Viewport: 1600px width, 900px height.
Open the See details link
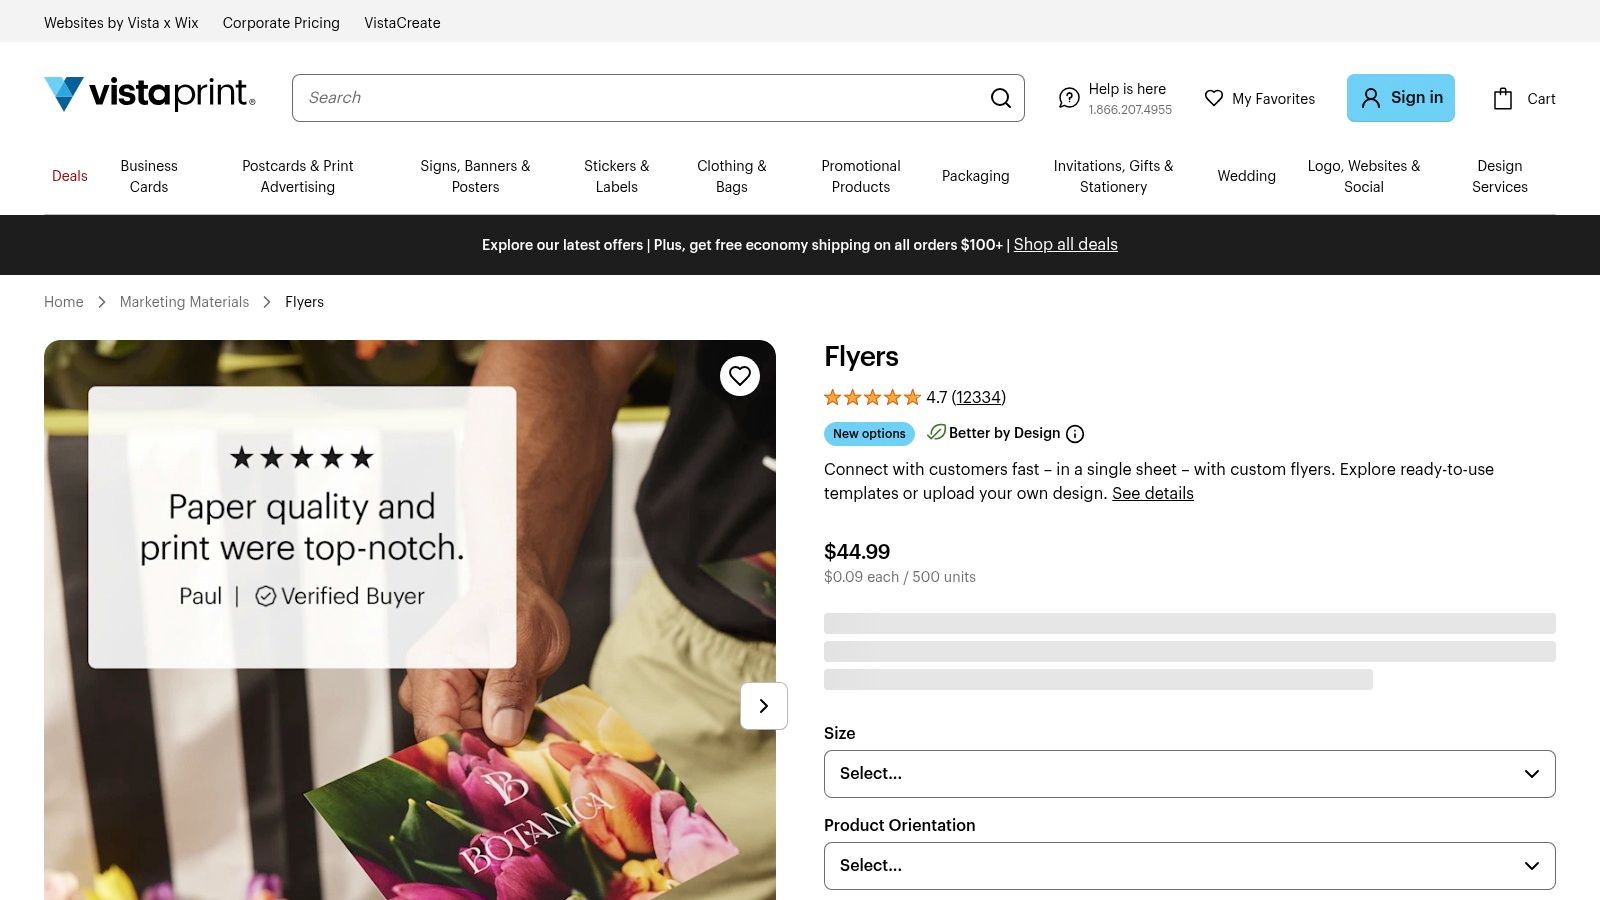point(1153,493)
